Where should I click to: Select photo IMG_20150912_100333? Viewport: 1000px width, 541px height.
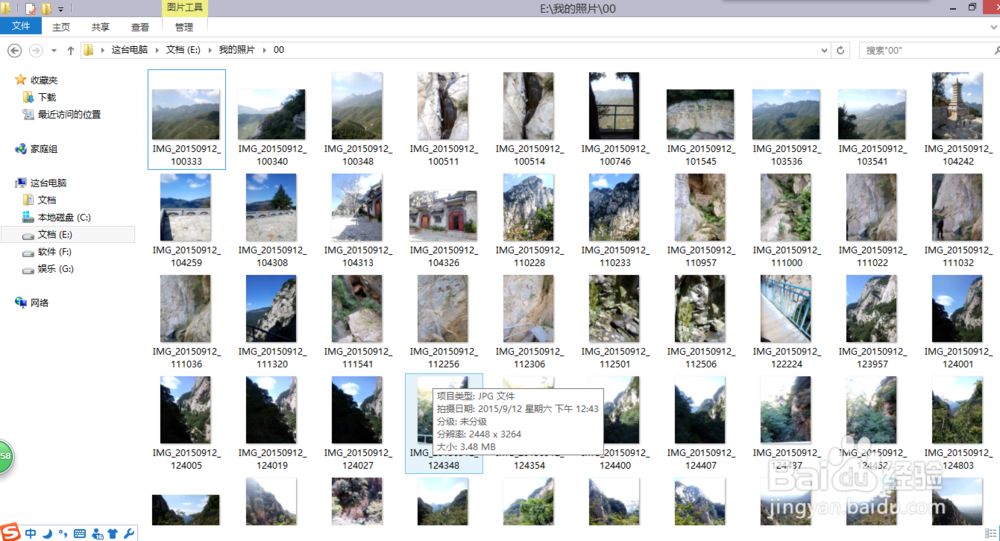(186, 119)
